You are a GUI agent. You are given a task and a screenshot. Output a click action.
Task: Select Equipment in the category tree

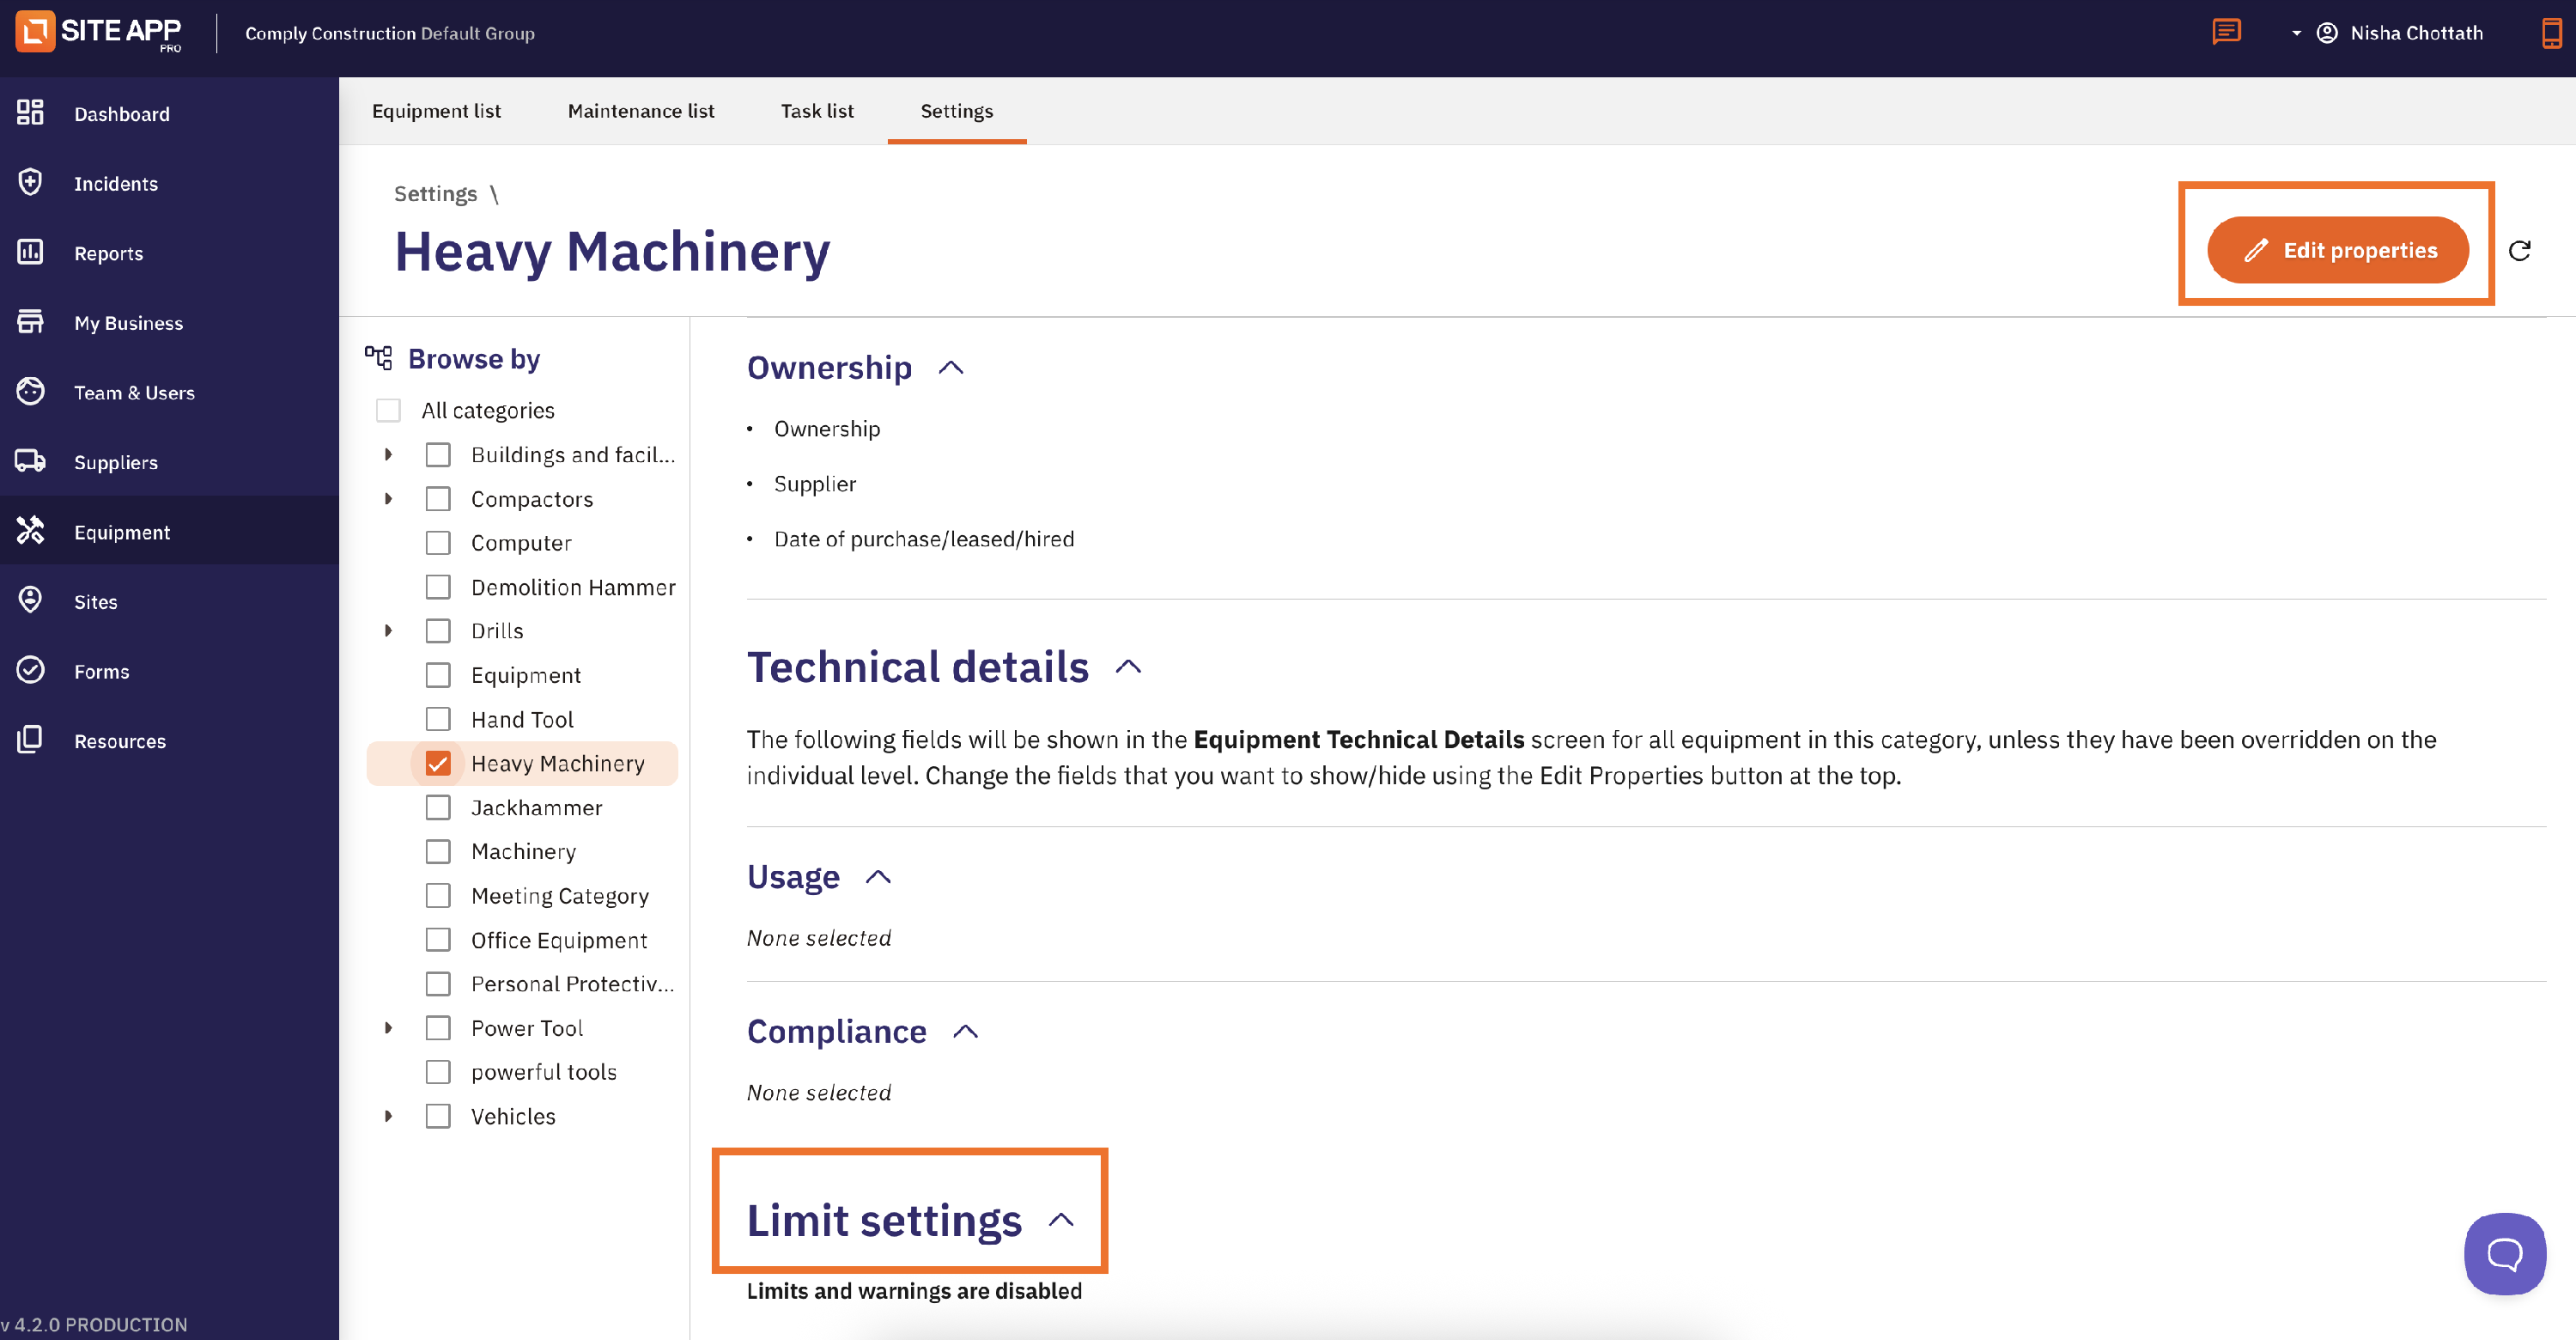[x=526, y=675]
